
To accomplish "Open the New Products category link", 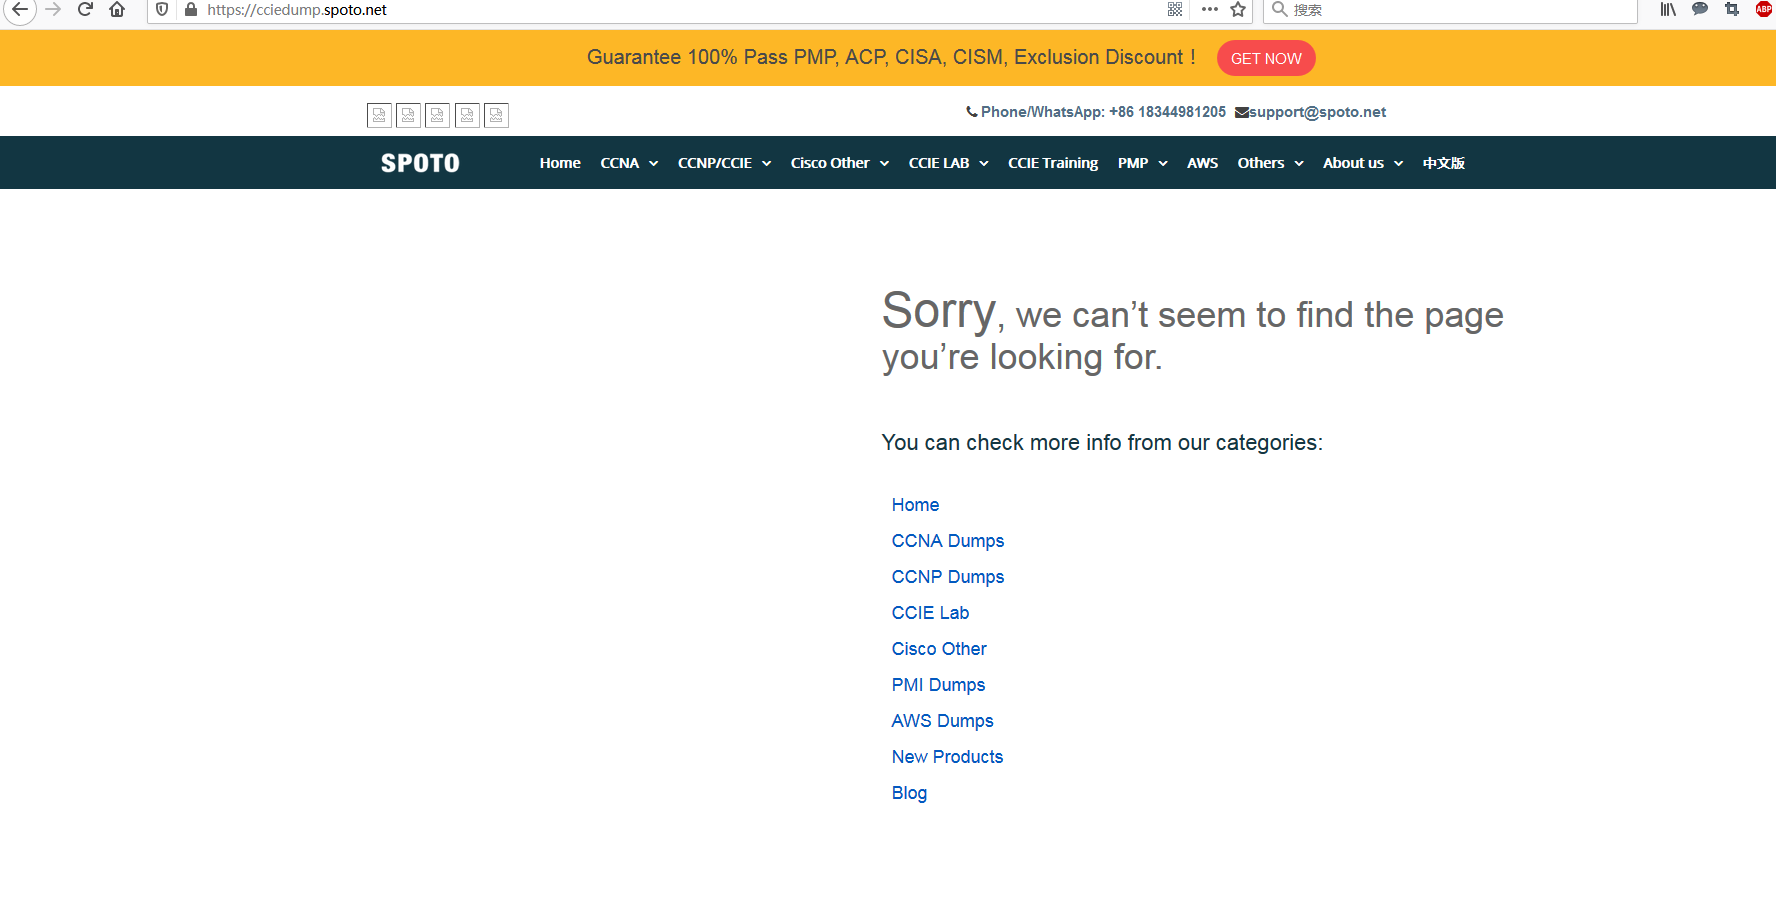I will point(947,757).
